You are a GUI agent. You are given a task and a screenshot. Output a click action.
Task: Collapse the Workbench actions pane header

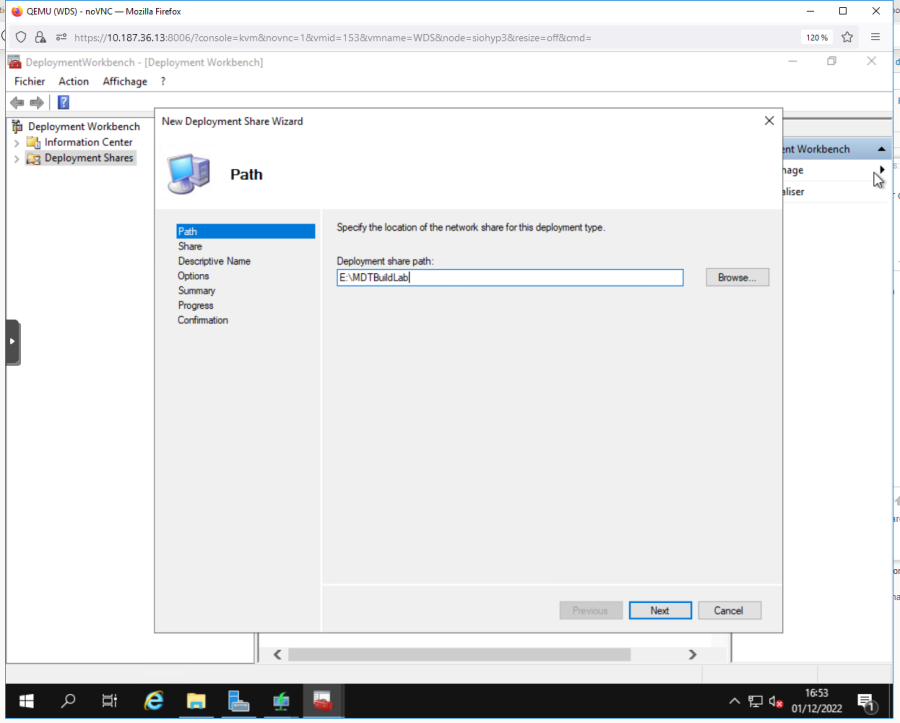point(881,149)
